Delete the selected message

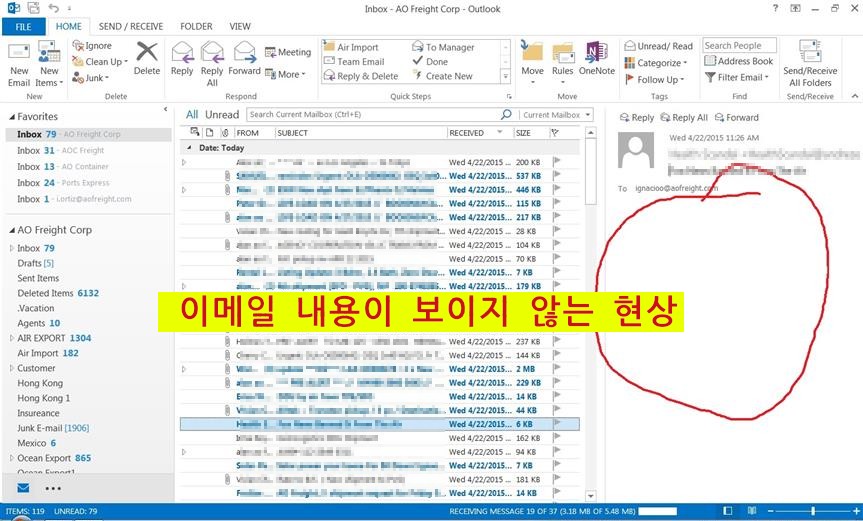pos(147,59)
